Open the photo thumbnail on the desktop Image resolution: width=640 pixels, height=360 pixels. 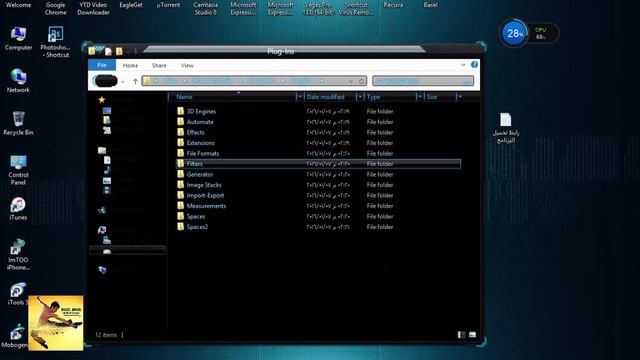coord(56,323)
